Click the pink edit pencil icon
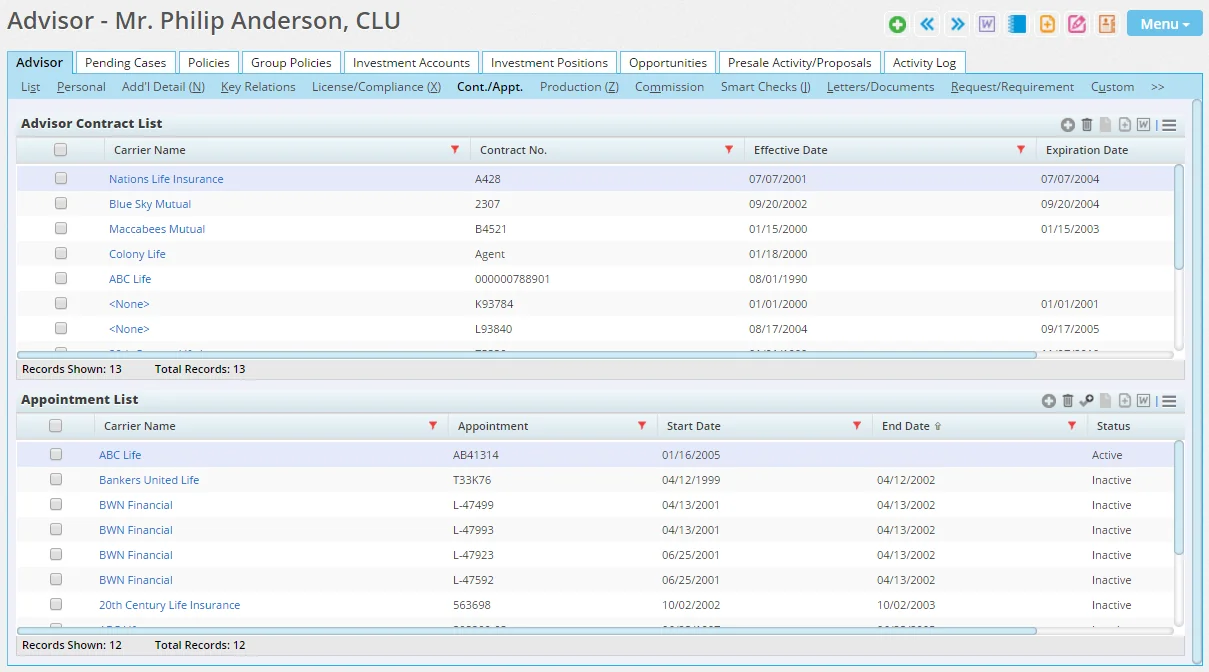This screenshot has width=1209, height=672. [1077, 24]
